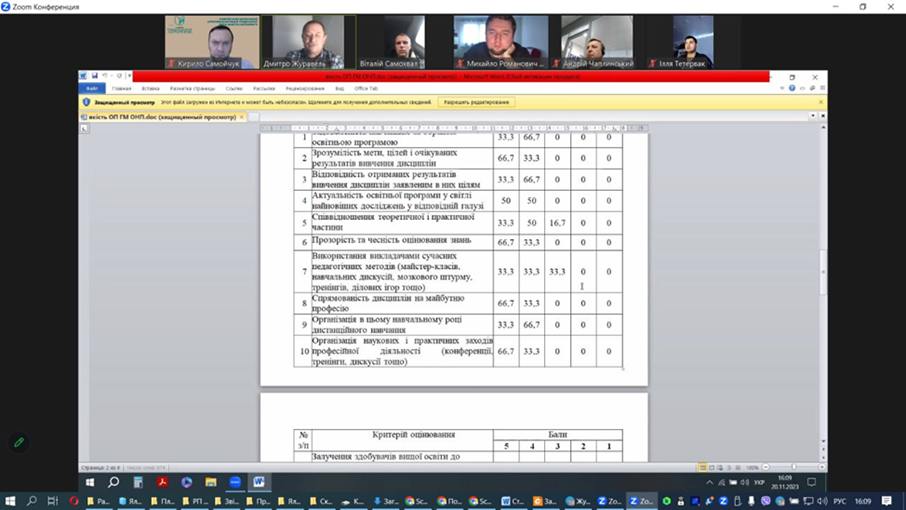
Task: Click Word icon on shared-screen taskbar
Action: coord(259,482)
